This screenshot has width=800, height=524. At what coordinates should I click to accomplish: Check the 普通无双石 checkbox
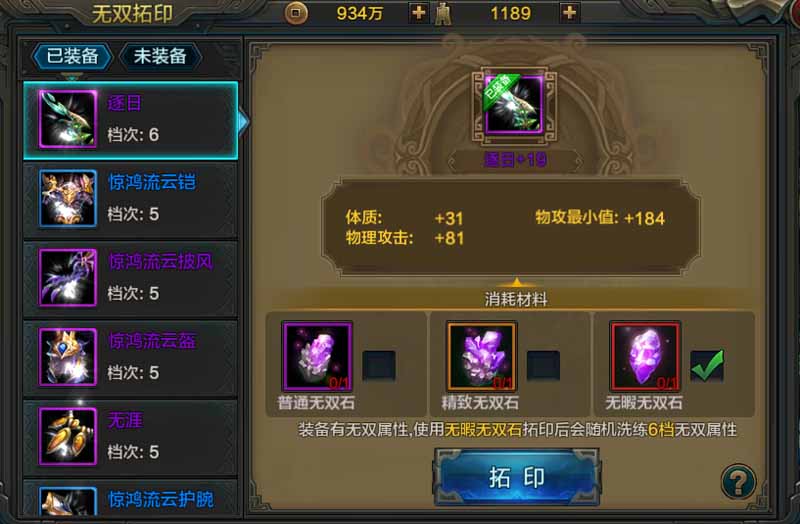click(x=379, y=365)
